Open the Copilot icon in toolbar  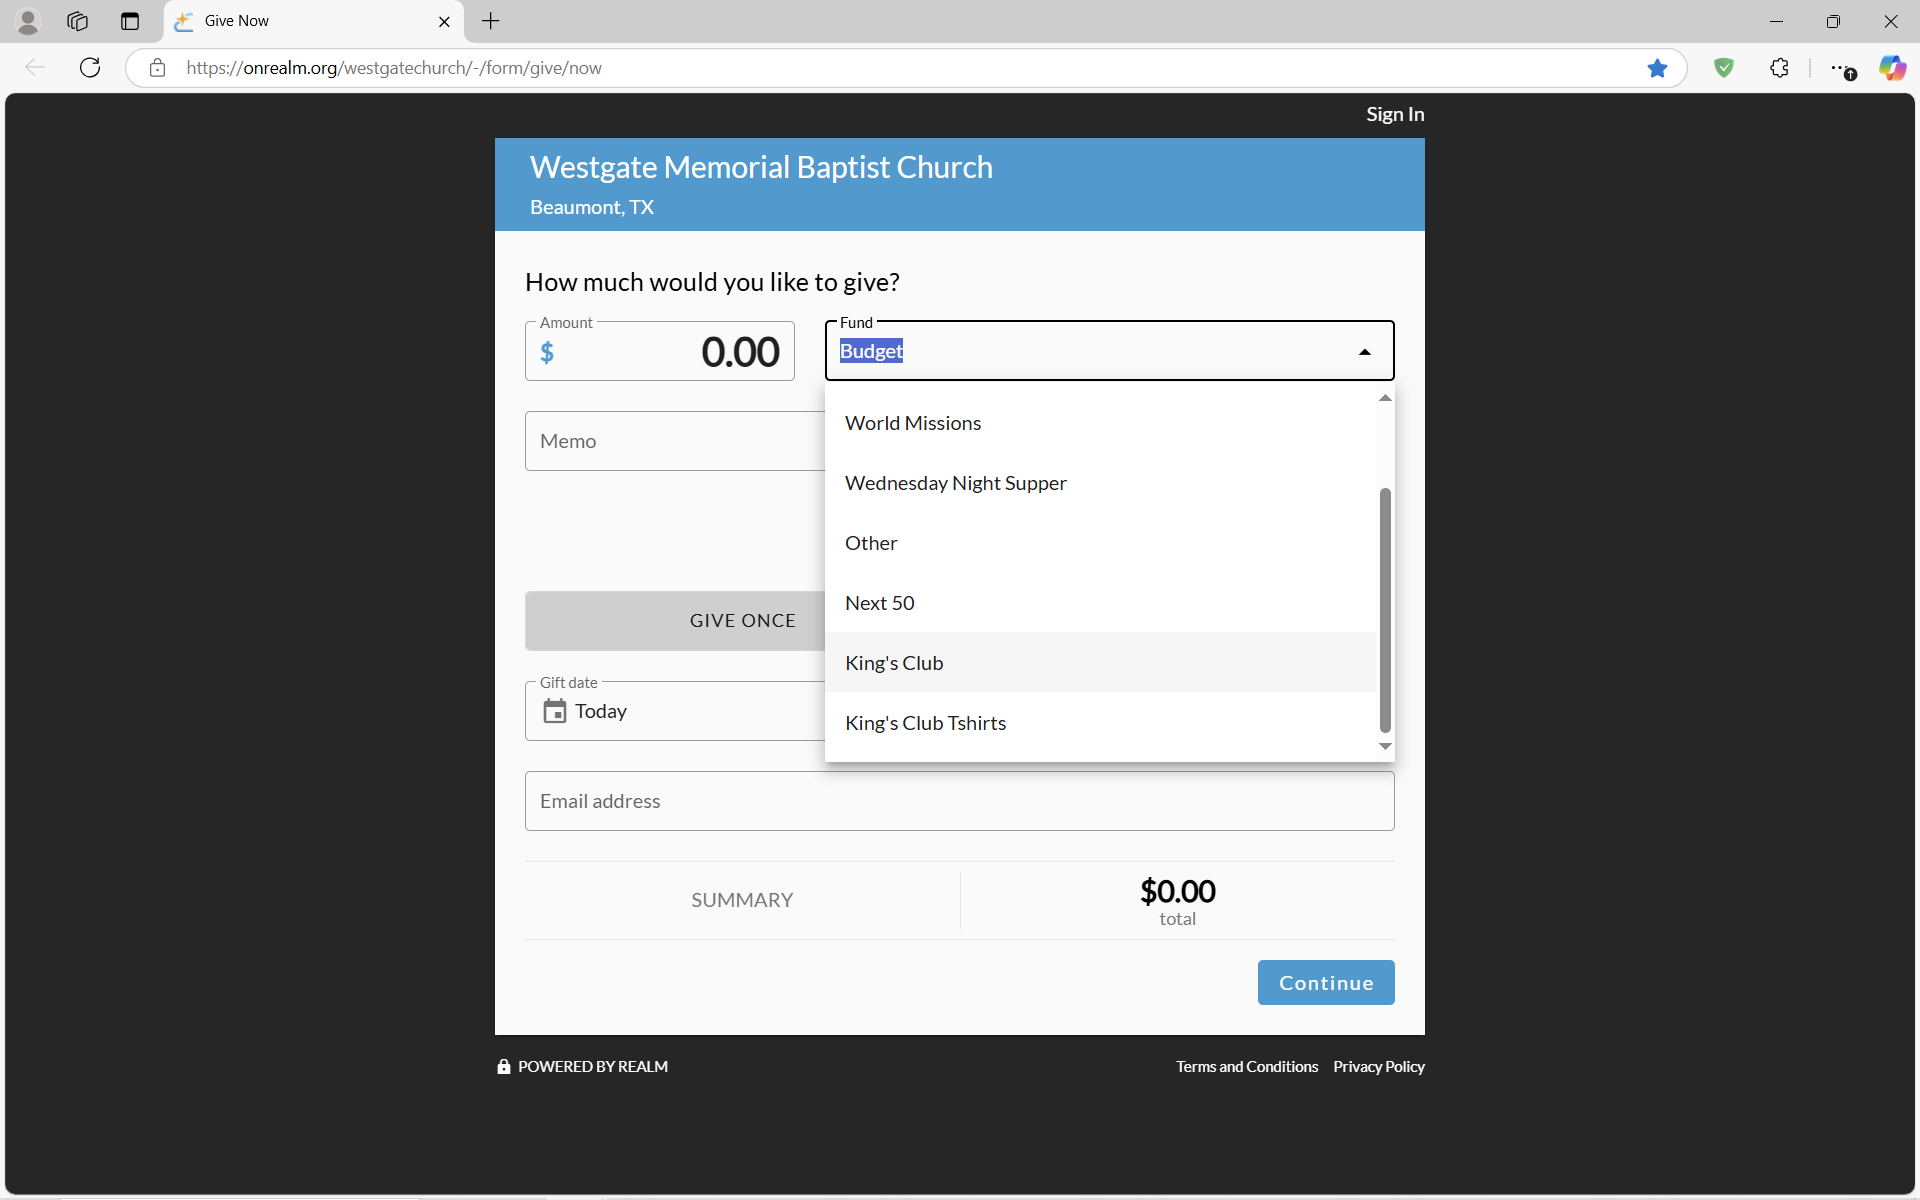coord(1891,68)
